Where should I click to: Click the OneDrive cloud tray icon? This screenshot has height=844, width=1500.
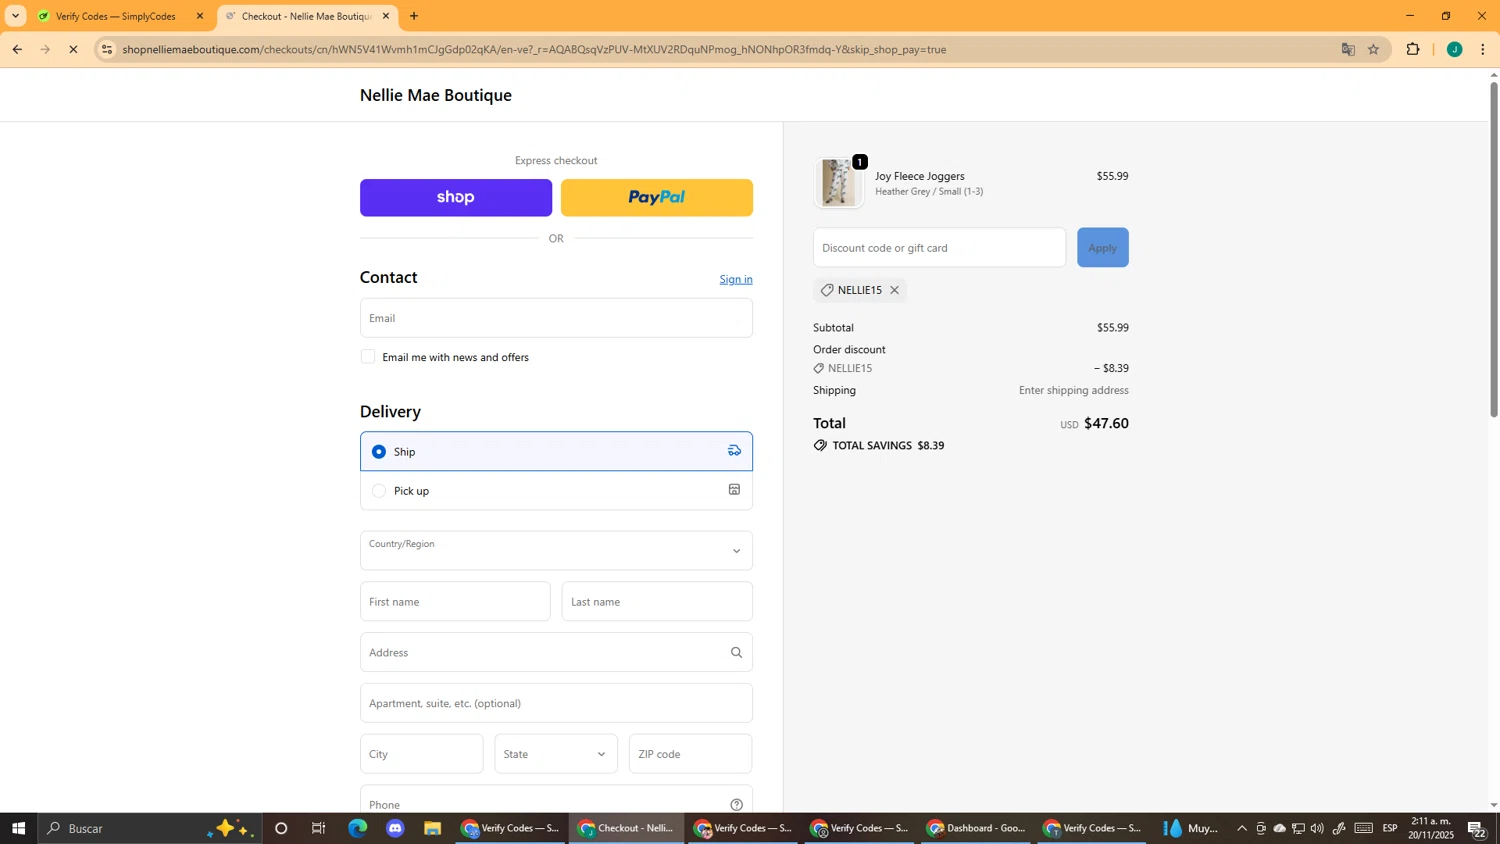coord(1279,828)
